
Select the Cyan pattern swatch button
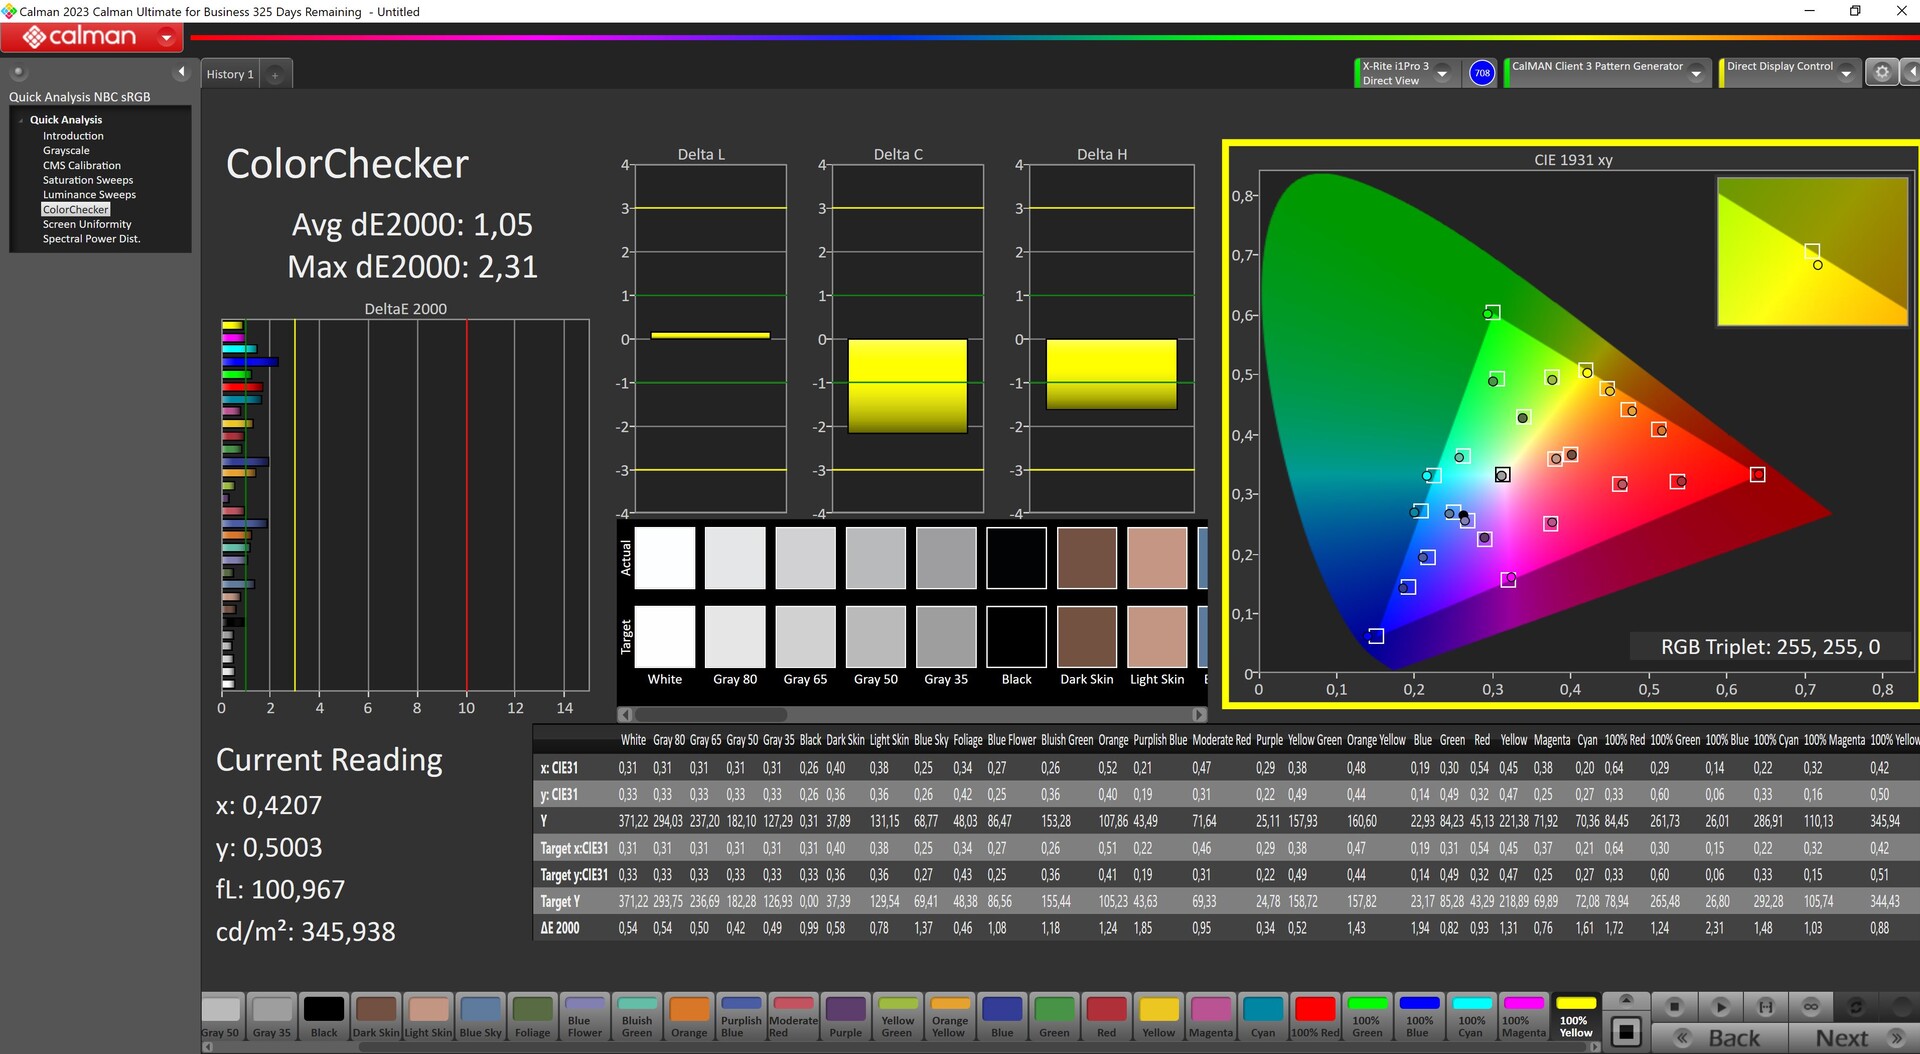[x=1263, y=1017]
